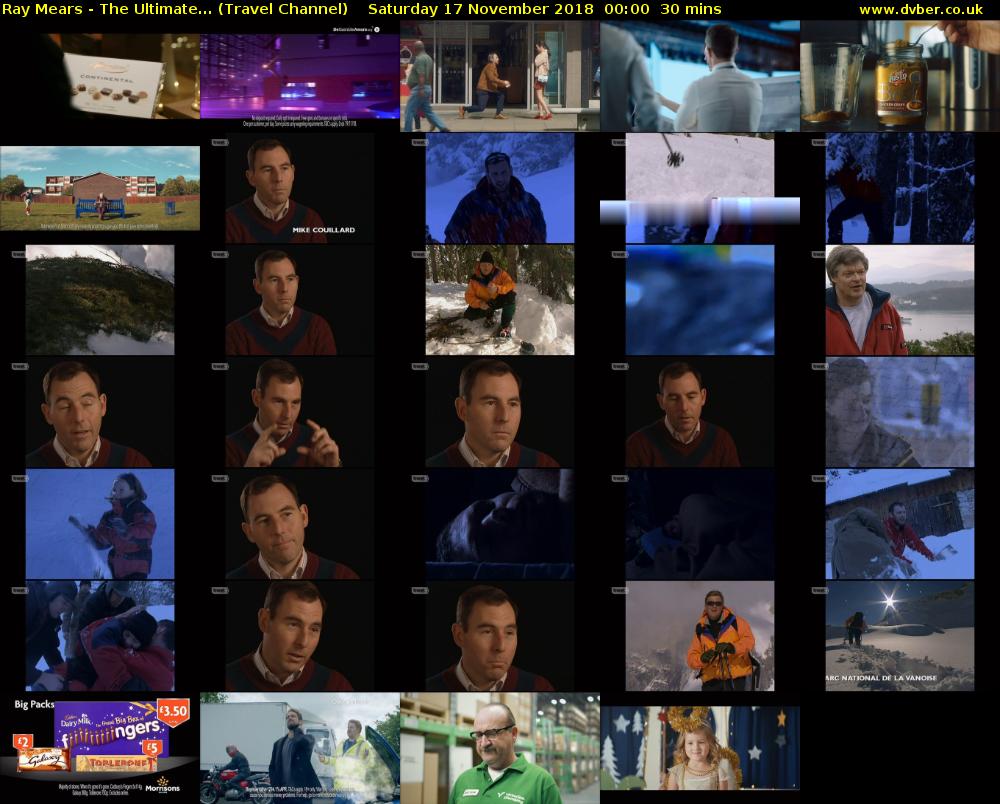Select the motorcycle and truck advert thumbnail
1000x804 pixels.
[300, 748]
